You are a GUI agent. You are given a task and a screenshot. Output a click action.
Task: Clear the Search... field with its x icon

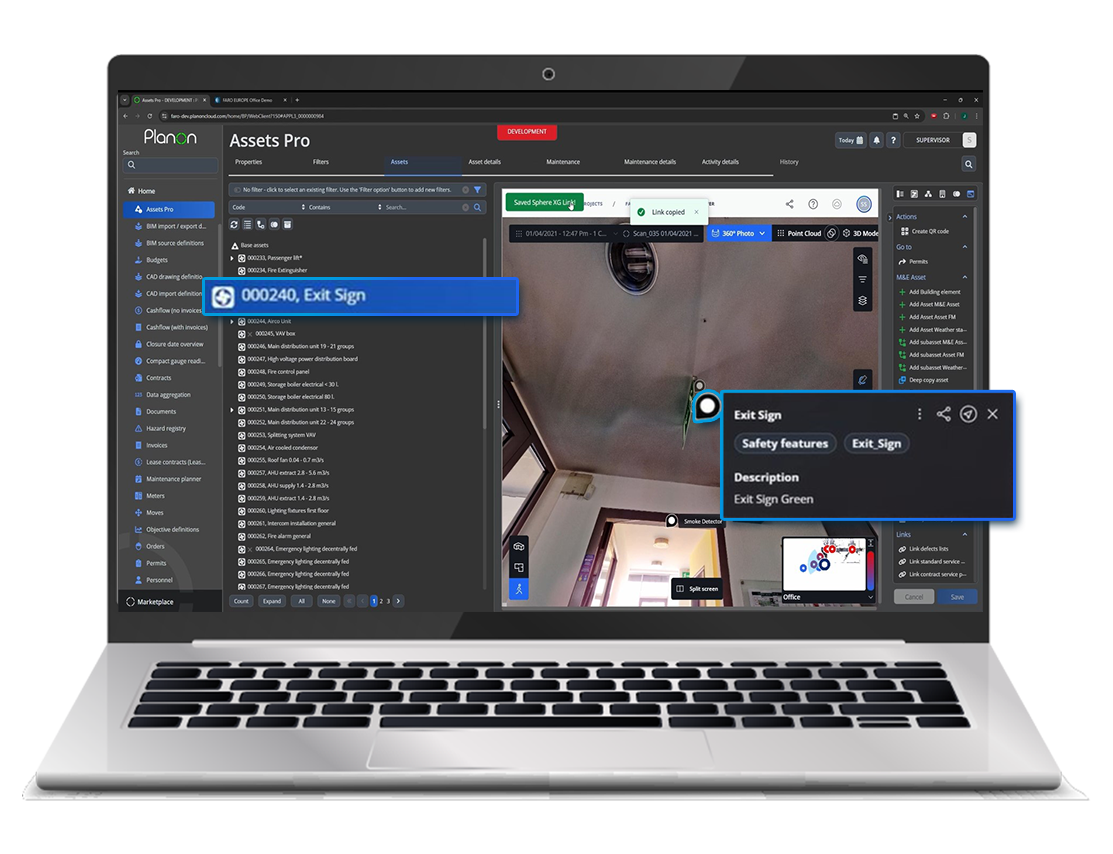click(x=466, y=207)
